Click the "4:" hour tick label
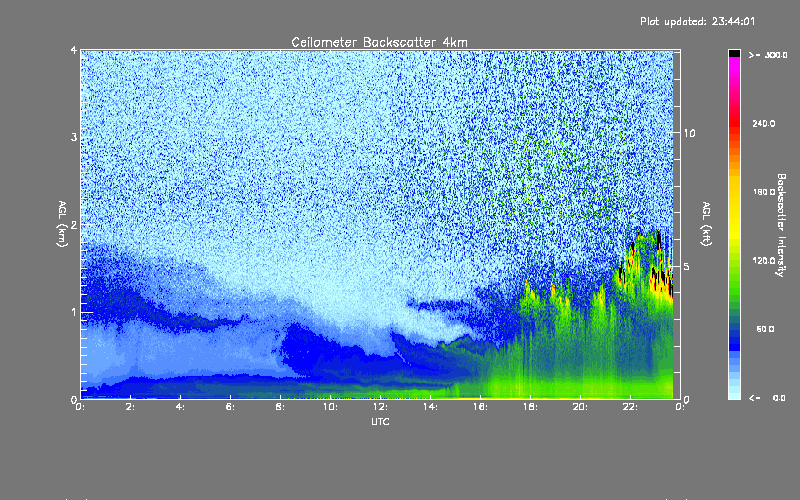 (181, 407)
